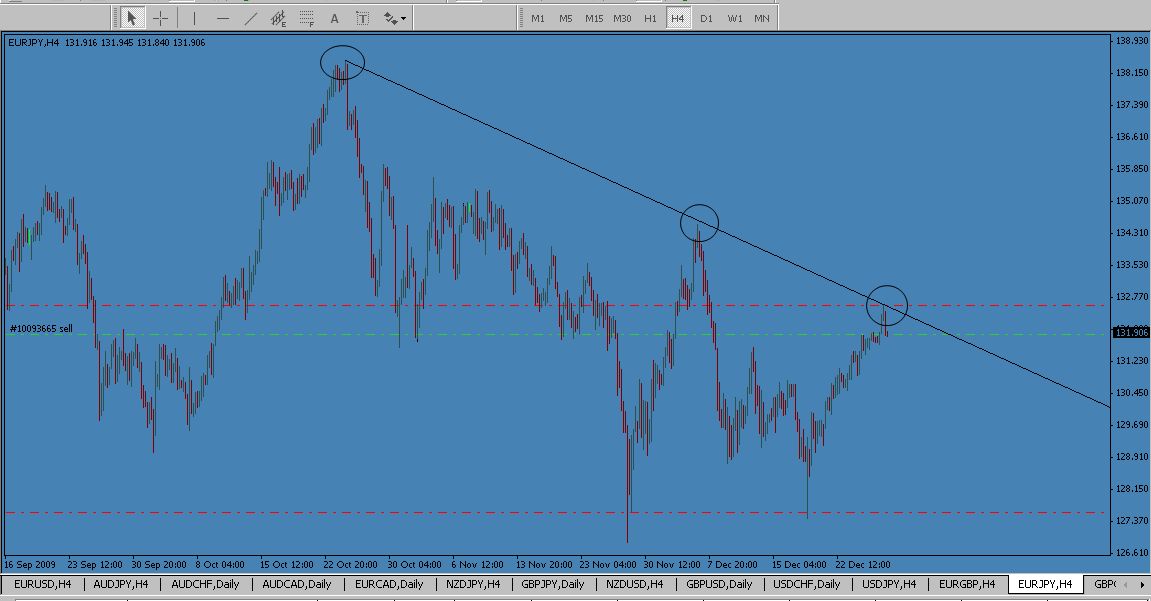Activate the crosshair tool
This screenshot has height=601, width=1151.
point(160,18)
